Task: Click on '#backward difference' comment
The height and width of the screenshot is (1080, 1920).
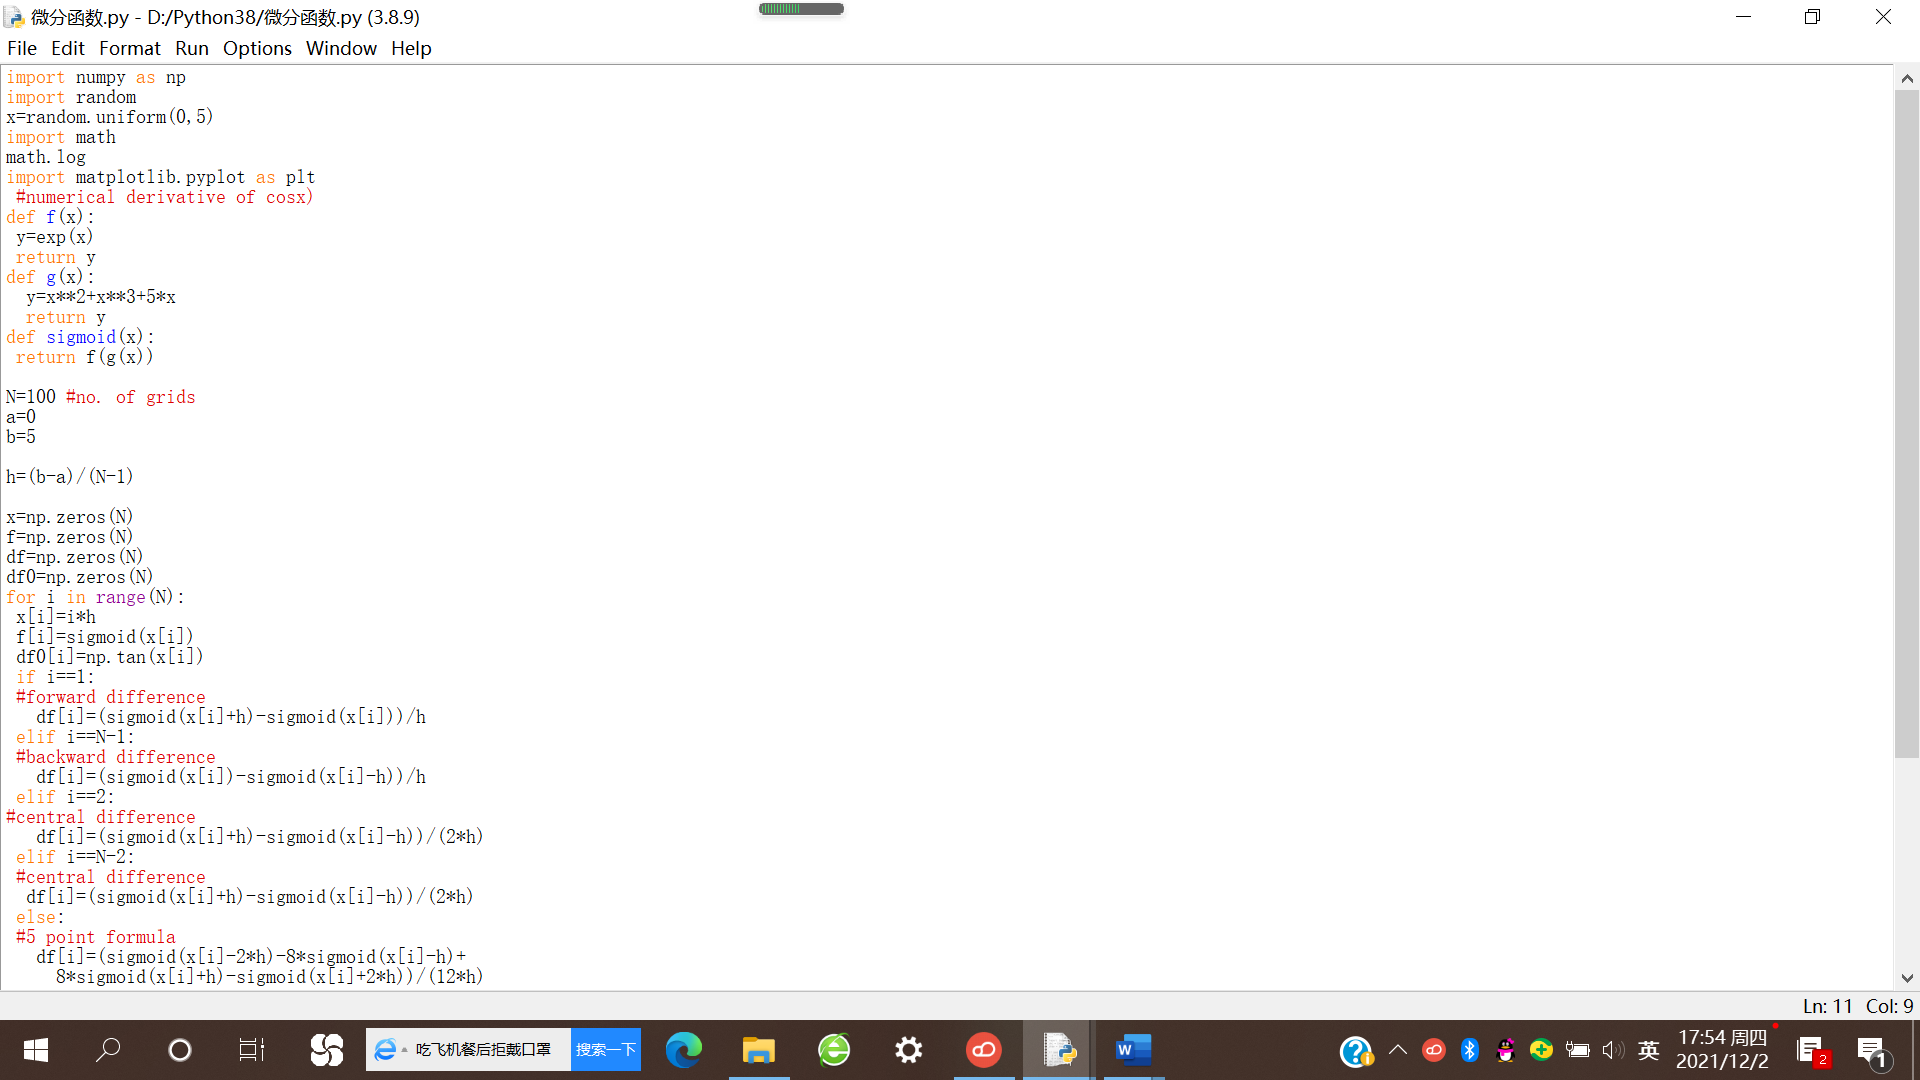Action: [115, 757]
